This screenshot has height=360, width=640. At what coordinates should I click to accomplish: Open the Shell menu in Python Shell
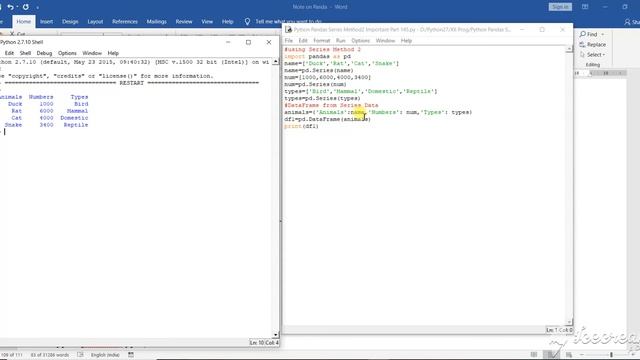click(25, 53)
